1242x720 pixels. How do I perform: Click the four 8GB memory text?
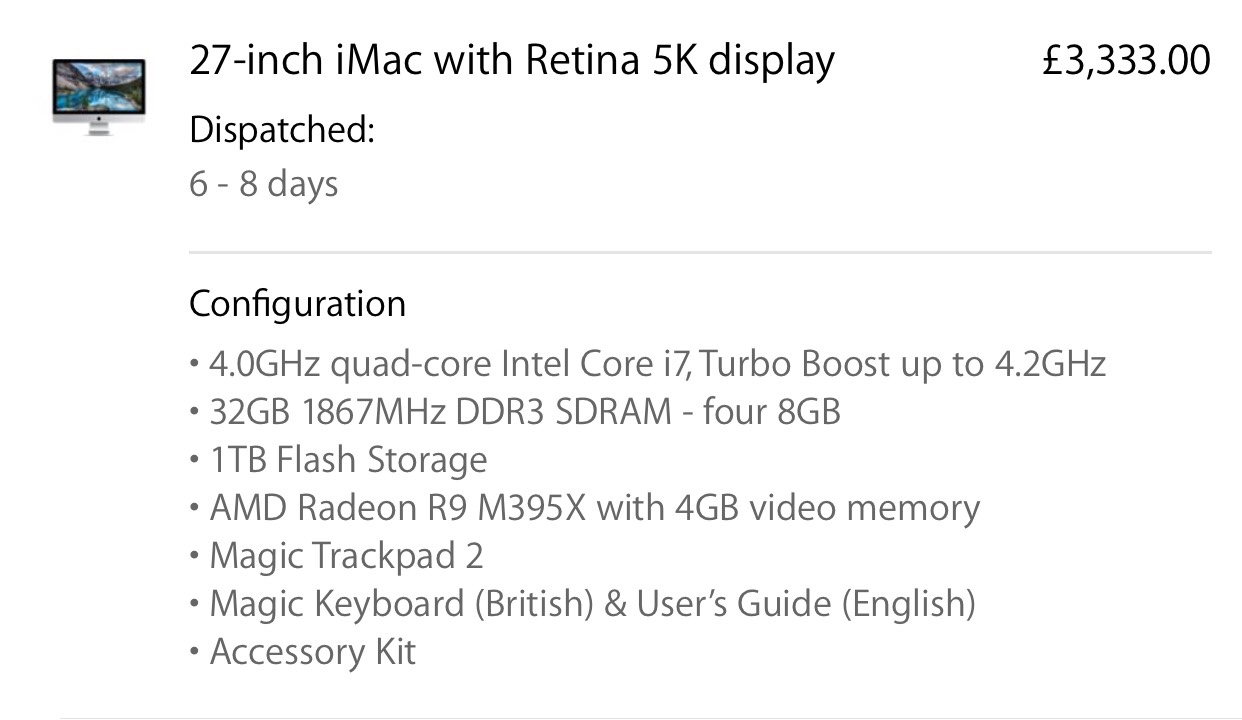pos(772,411)
